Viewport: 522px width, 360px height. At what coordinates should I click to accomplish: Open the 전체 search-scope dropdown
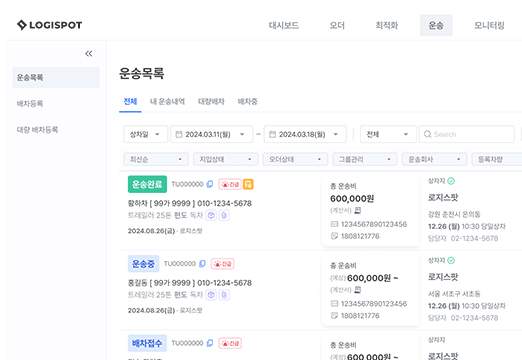point(388,134)
